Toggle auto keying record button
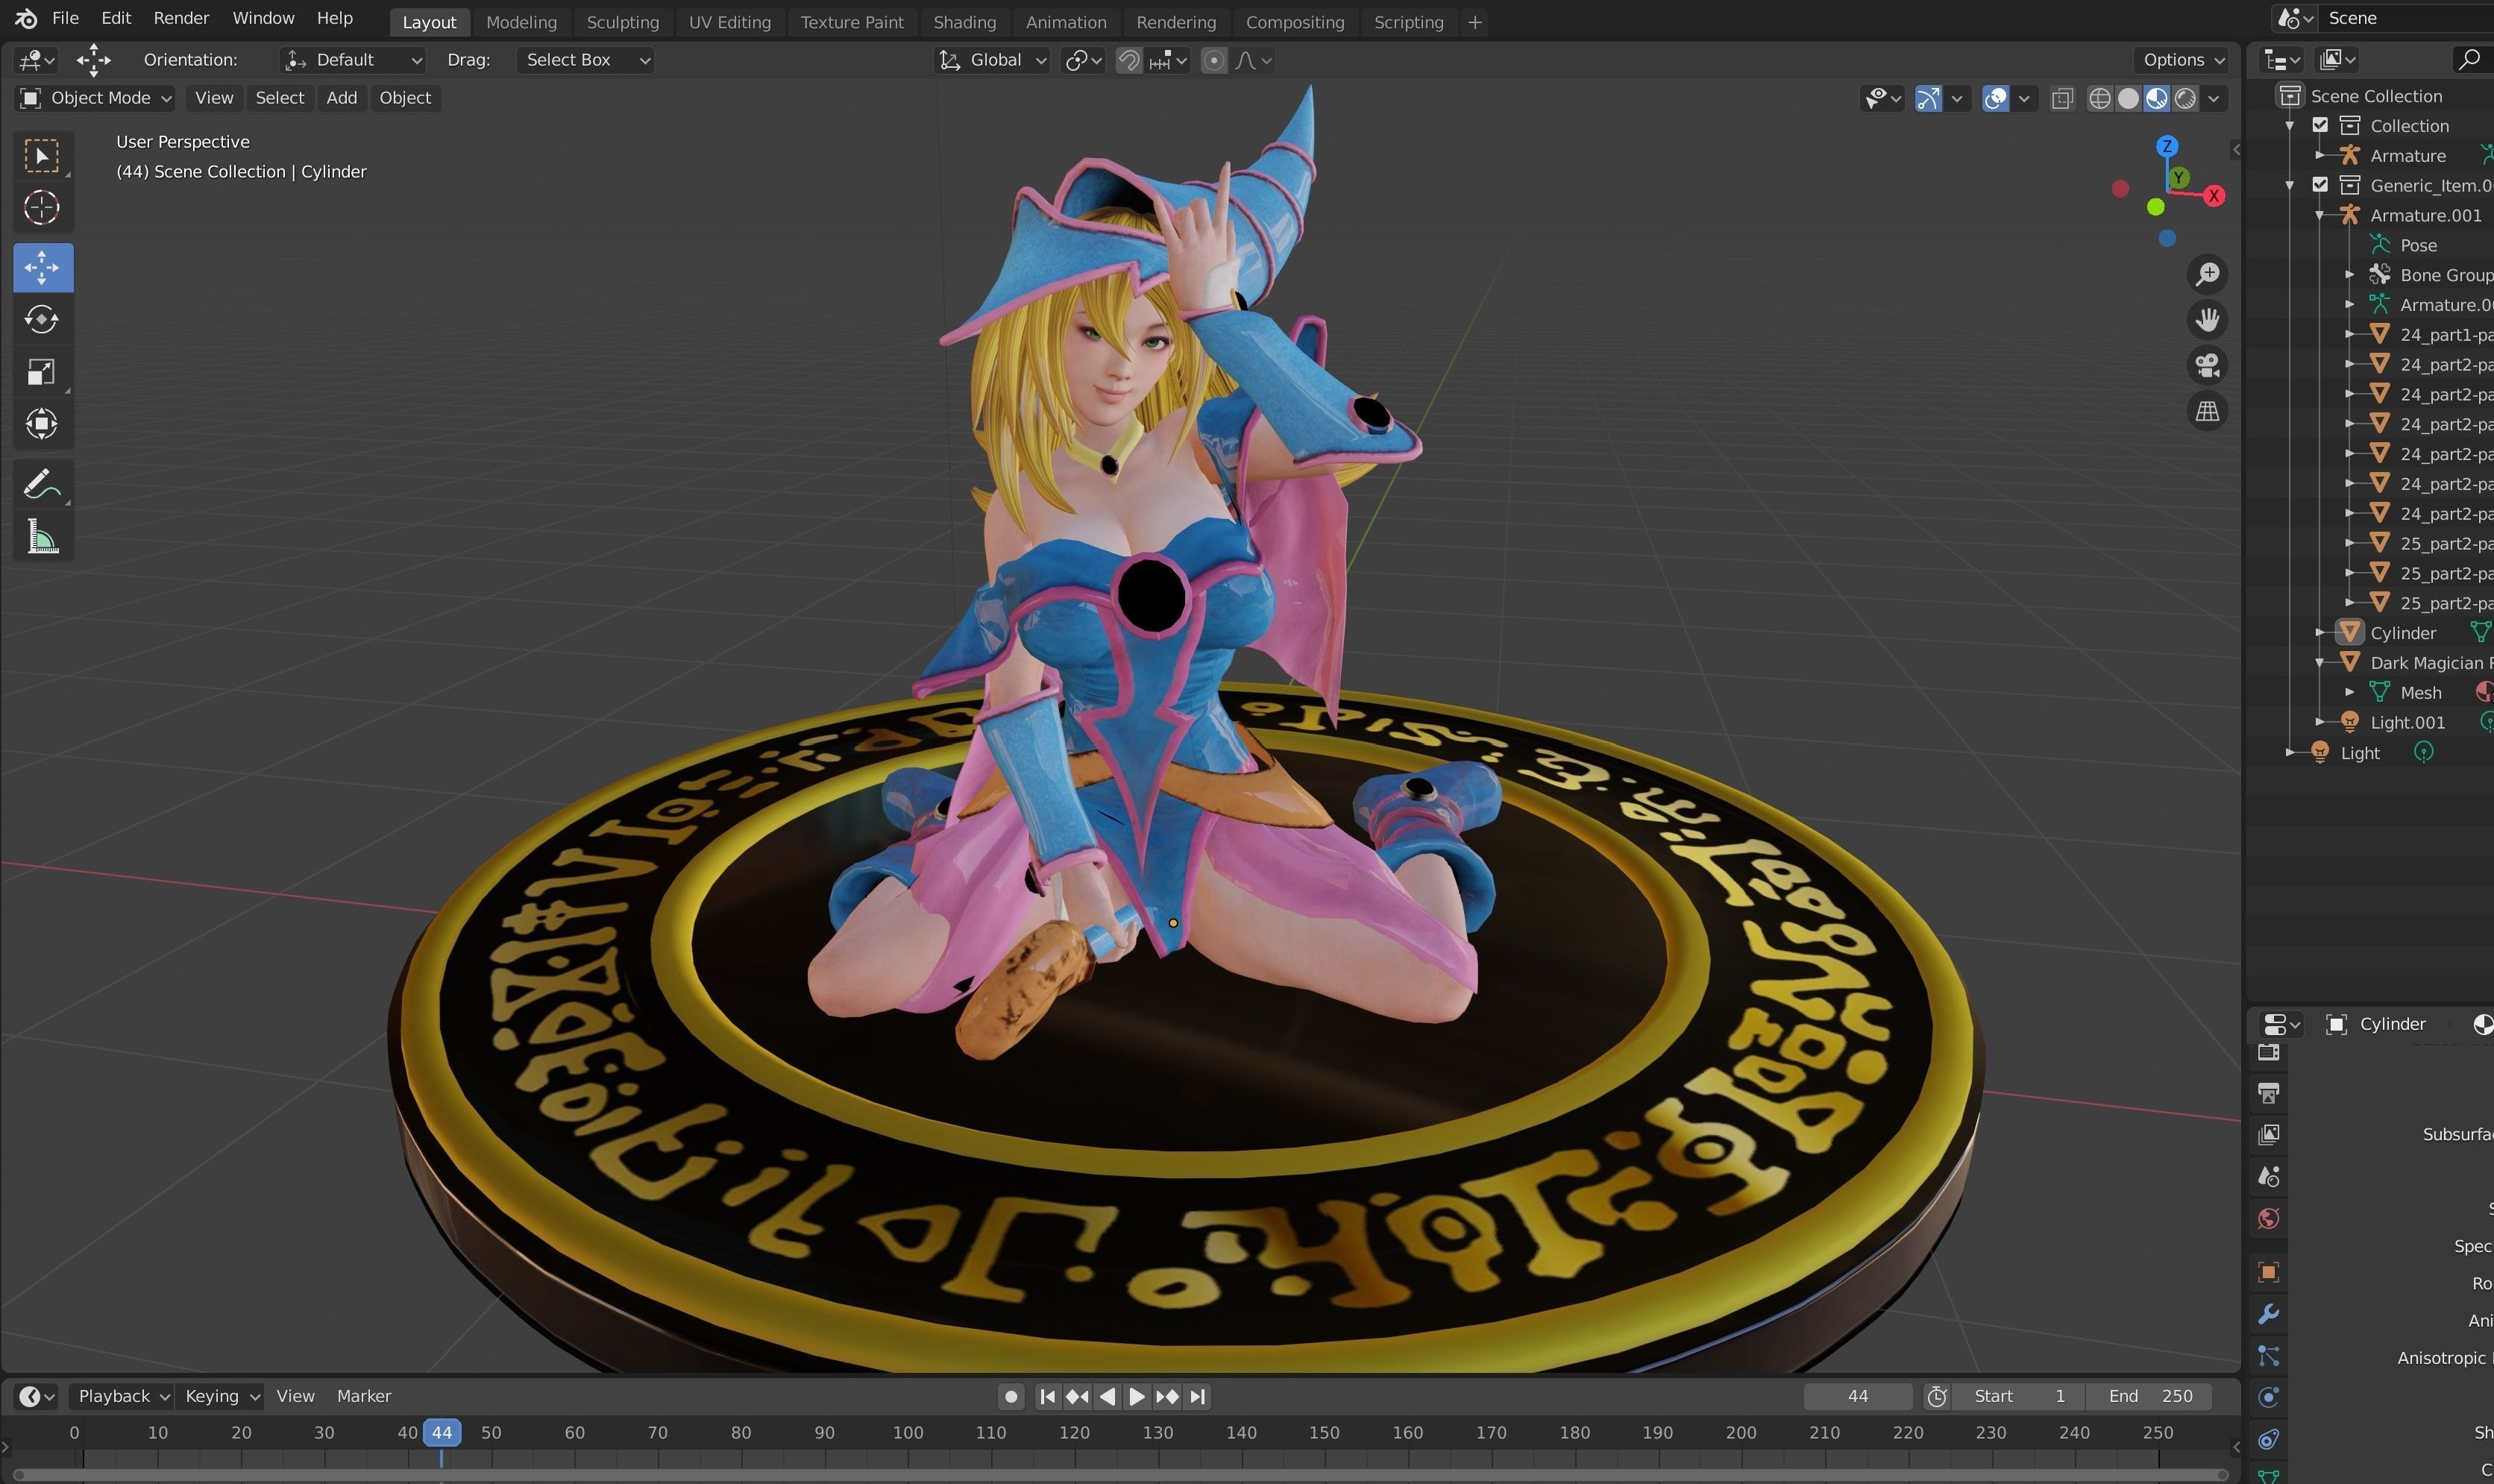This screenshot has width=2494, height=1484. click(x=1011, y=1396)
